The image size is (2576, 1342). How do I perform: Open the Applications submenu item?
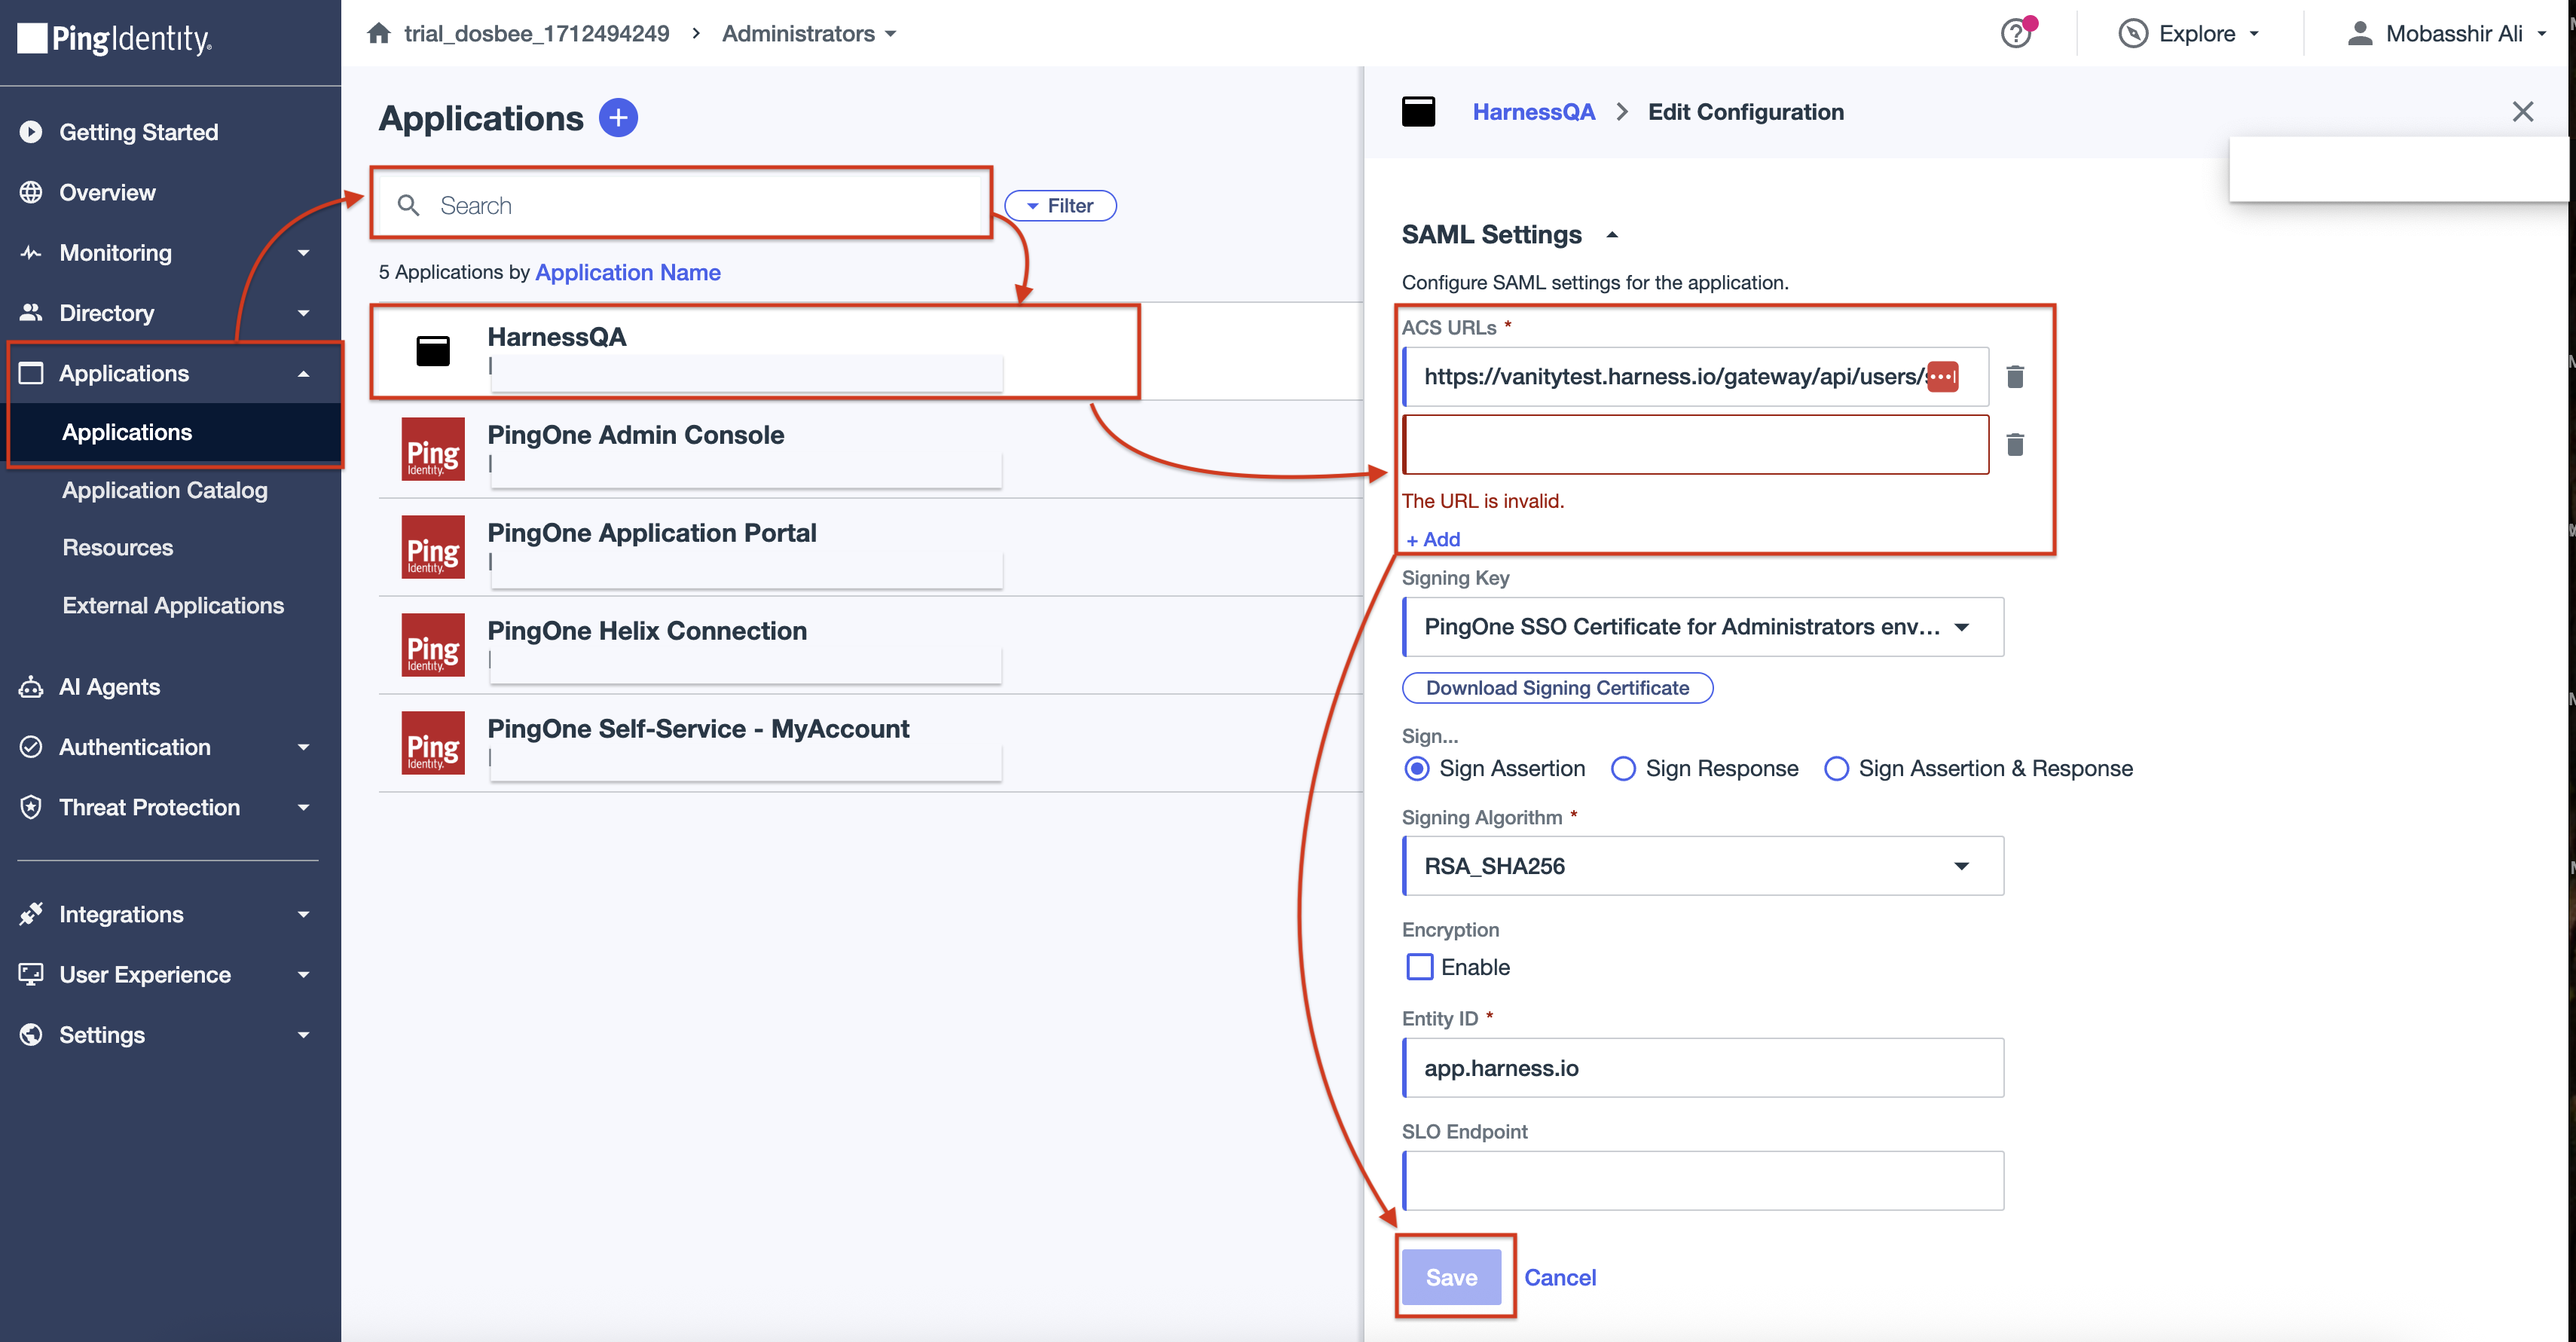point(126,432)
